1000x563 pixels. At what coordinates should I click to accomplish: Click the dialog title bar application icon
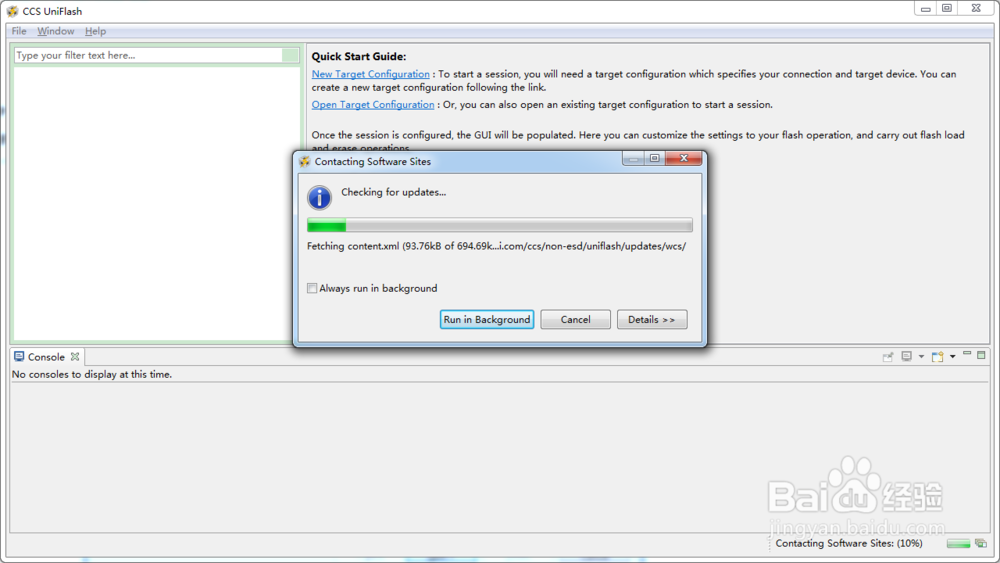click(x=305, y=161)
